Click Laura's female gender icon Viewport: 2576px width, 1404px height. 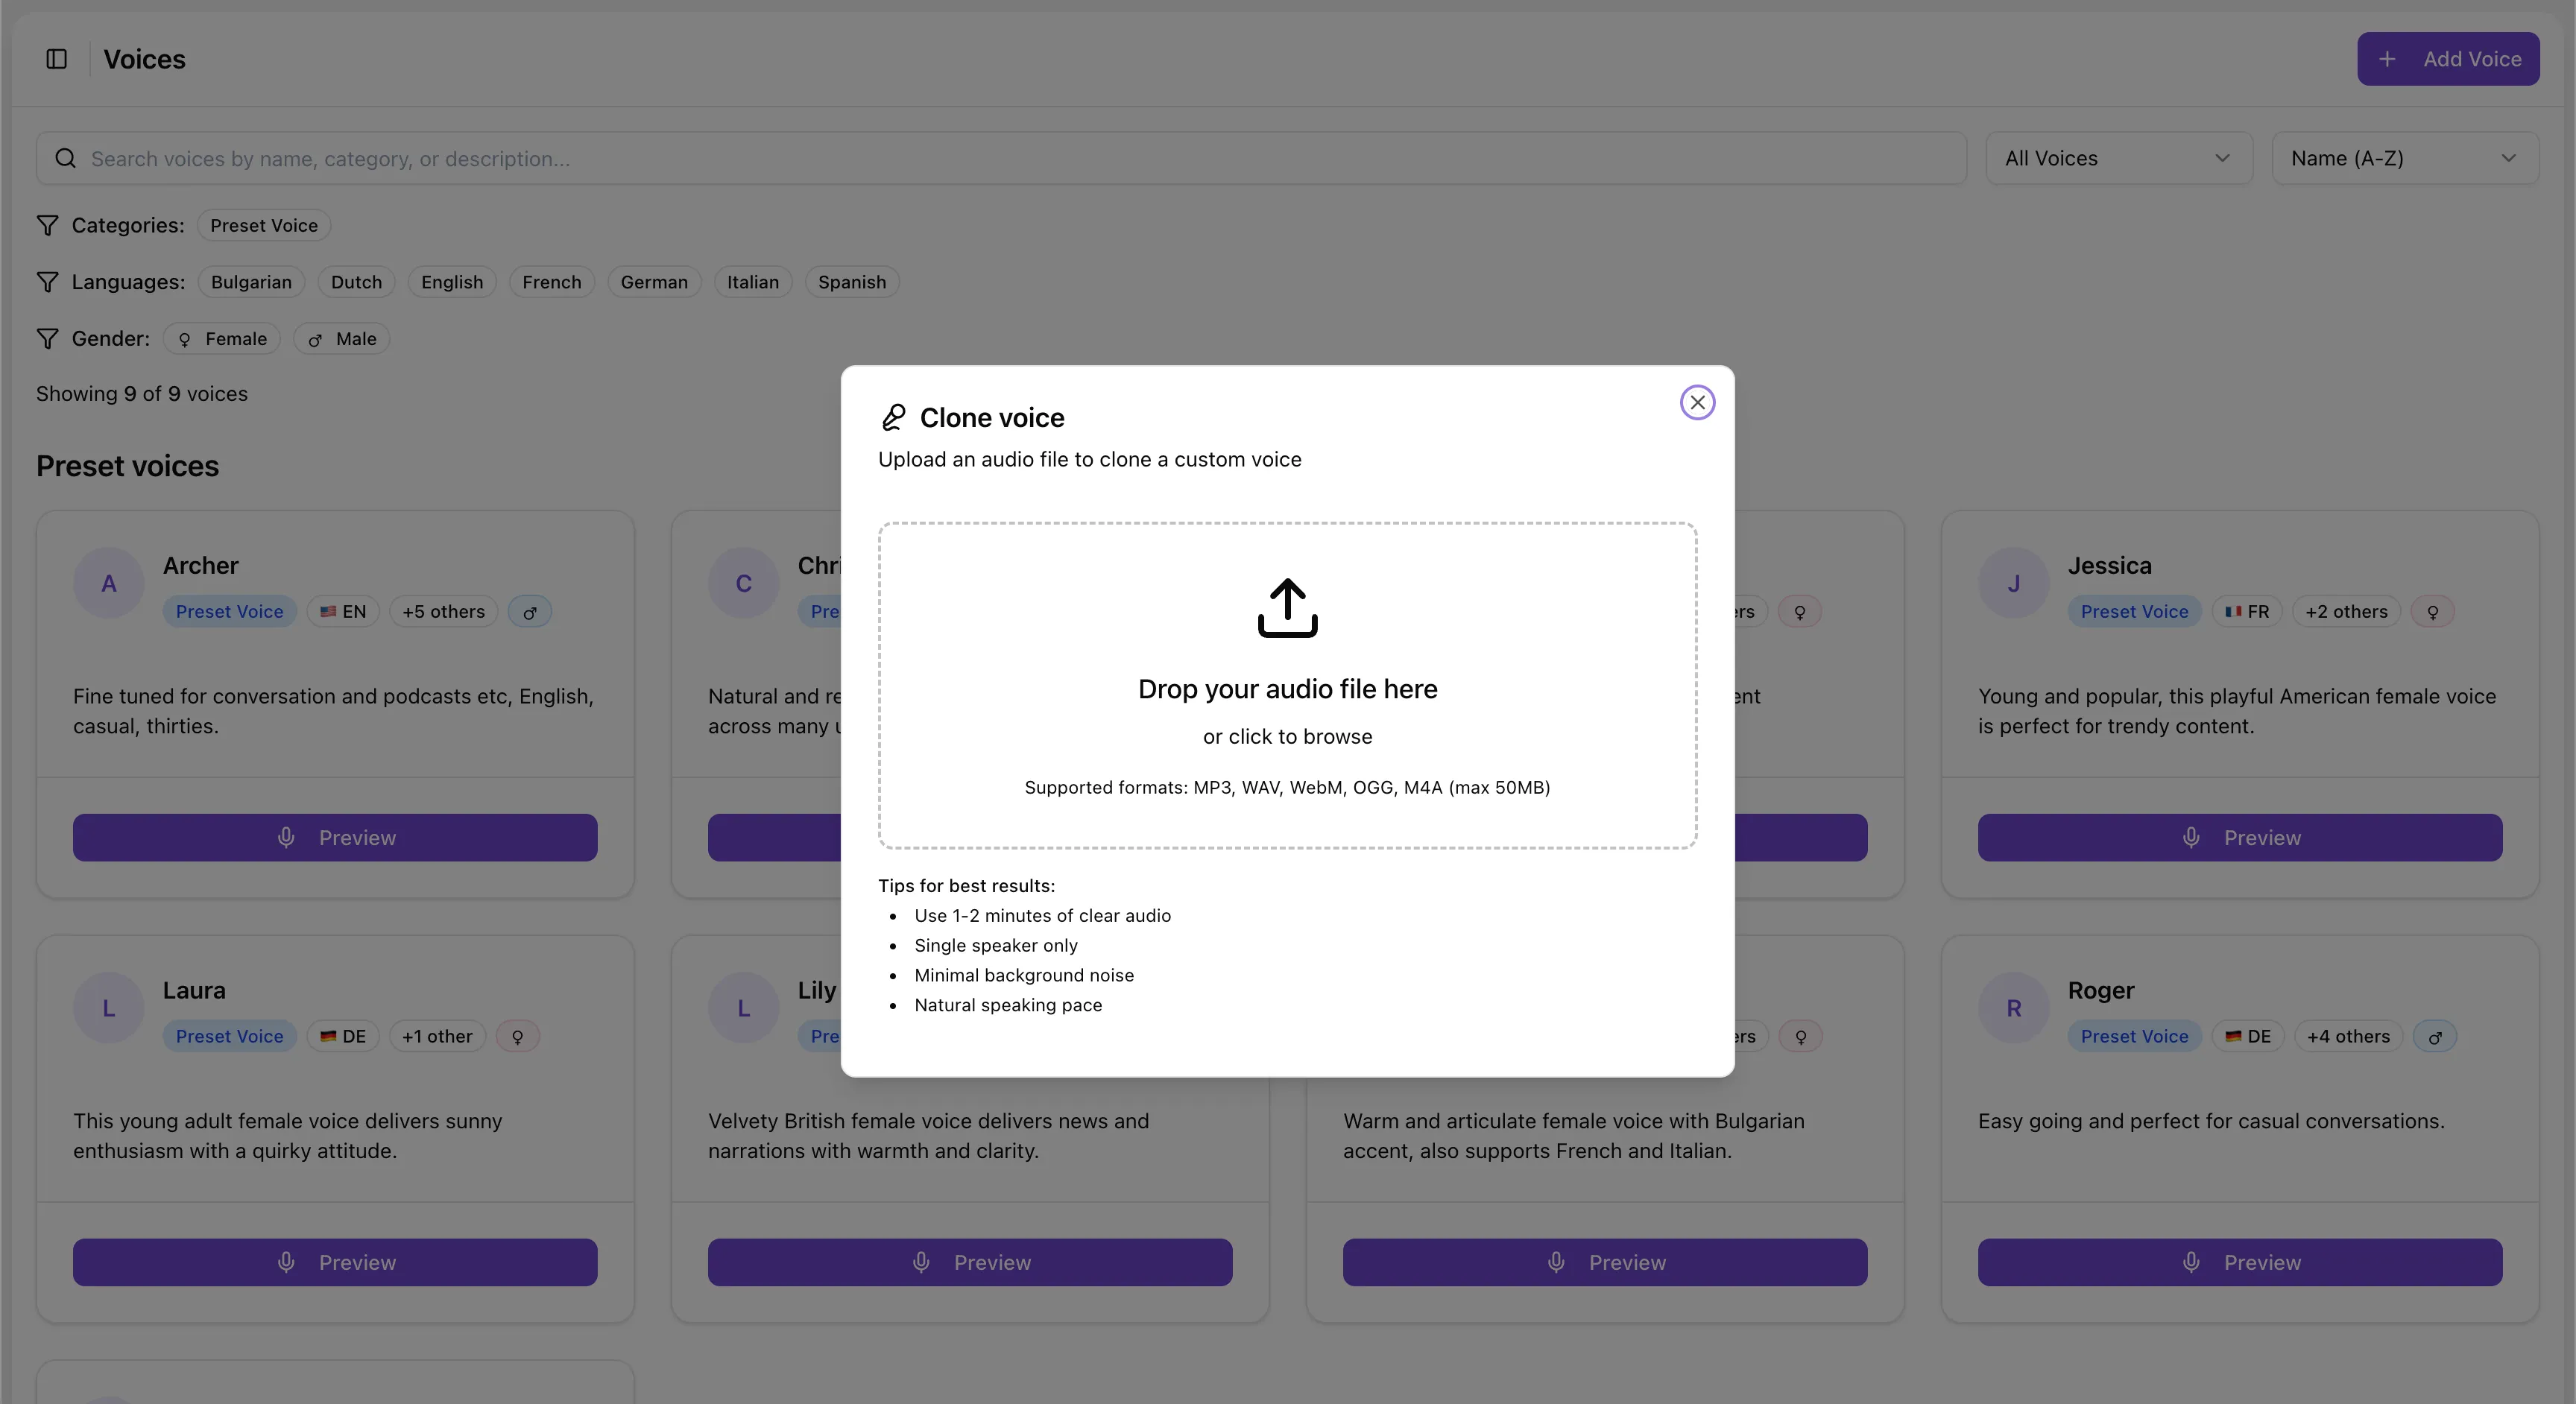coord(518,1037)
